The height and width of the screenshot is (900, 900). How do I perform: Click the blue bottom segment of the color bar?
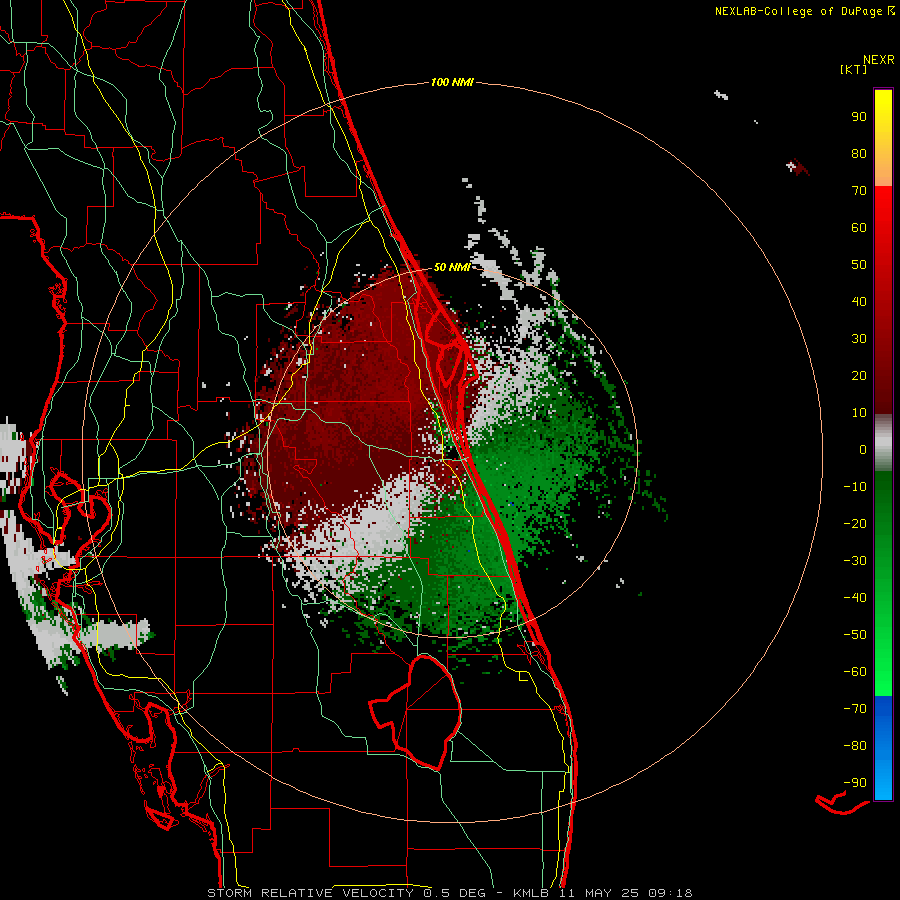pyautogui.click(x=883, y=748)
